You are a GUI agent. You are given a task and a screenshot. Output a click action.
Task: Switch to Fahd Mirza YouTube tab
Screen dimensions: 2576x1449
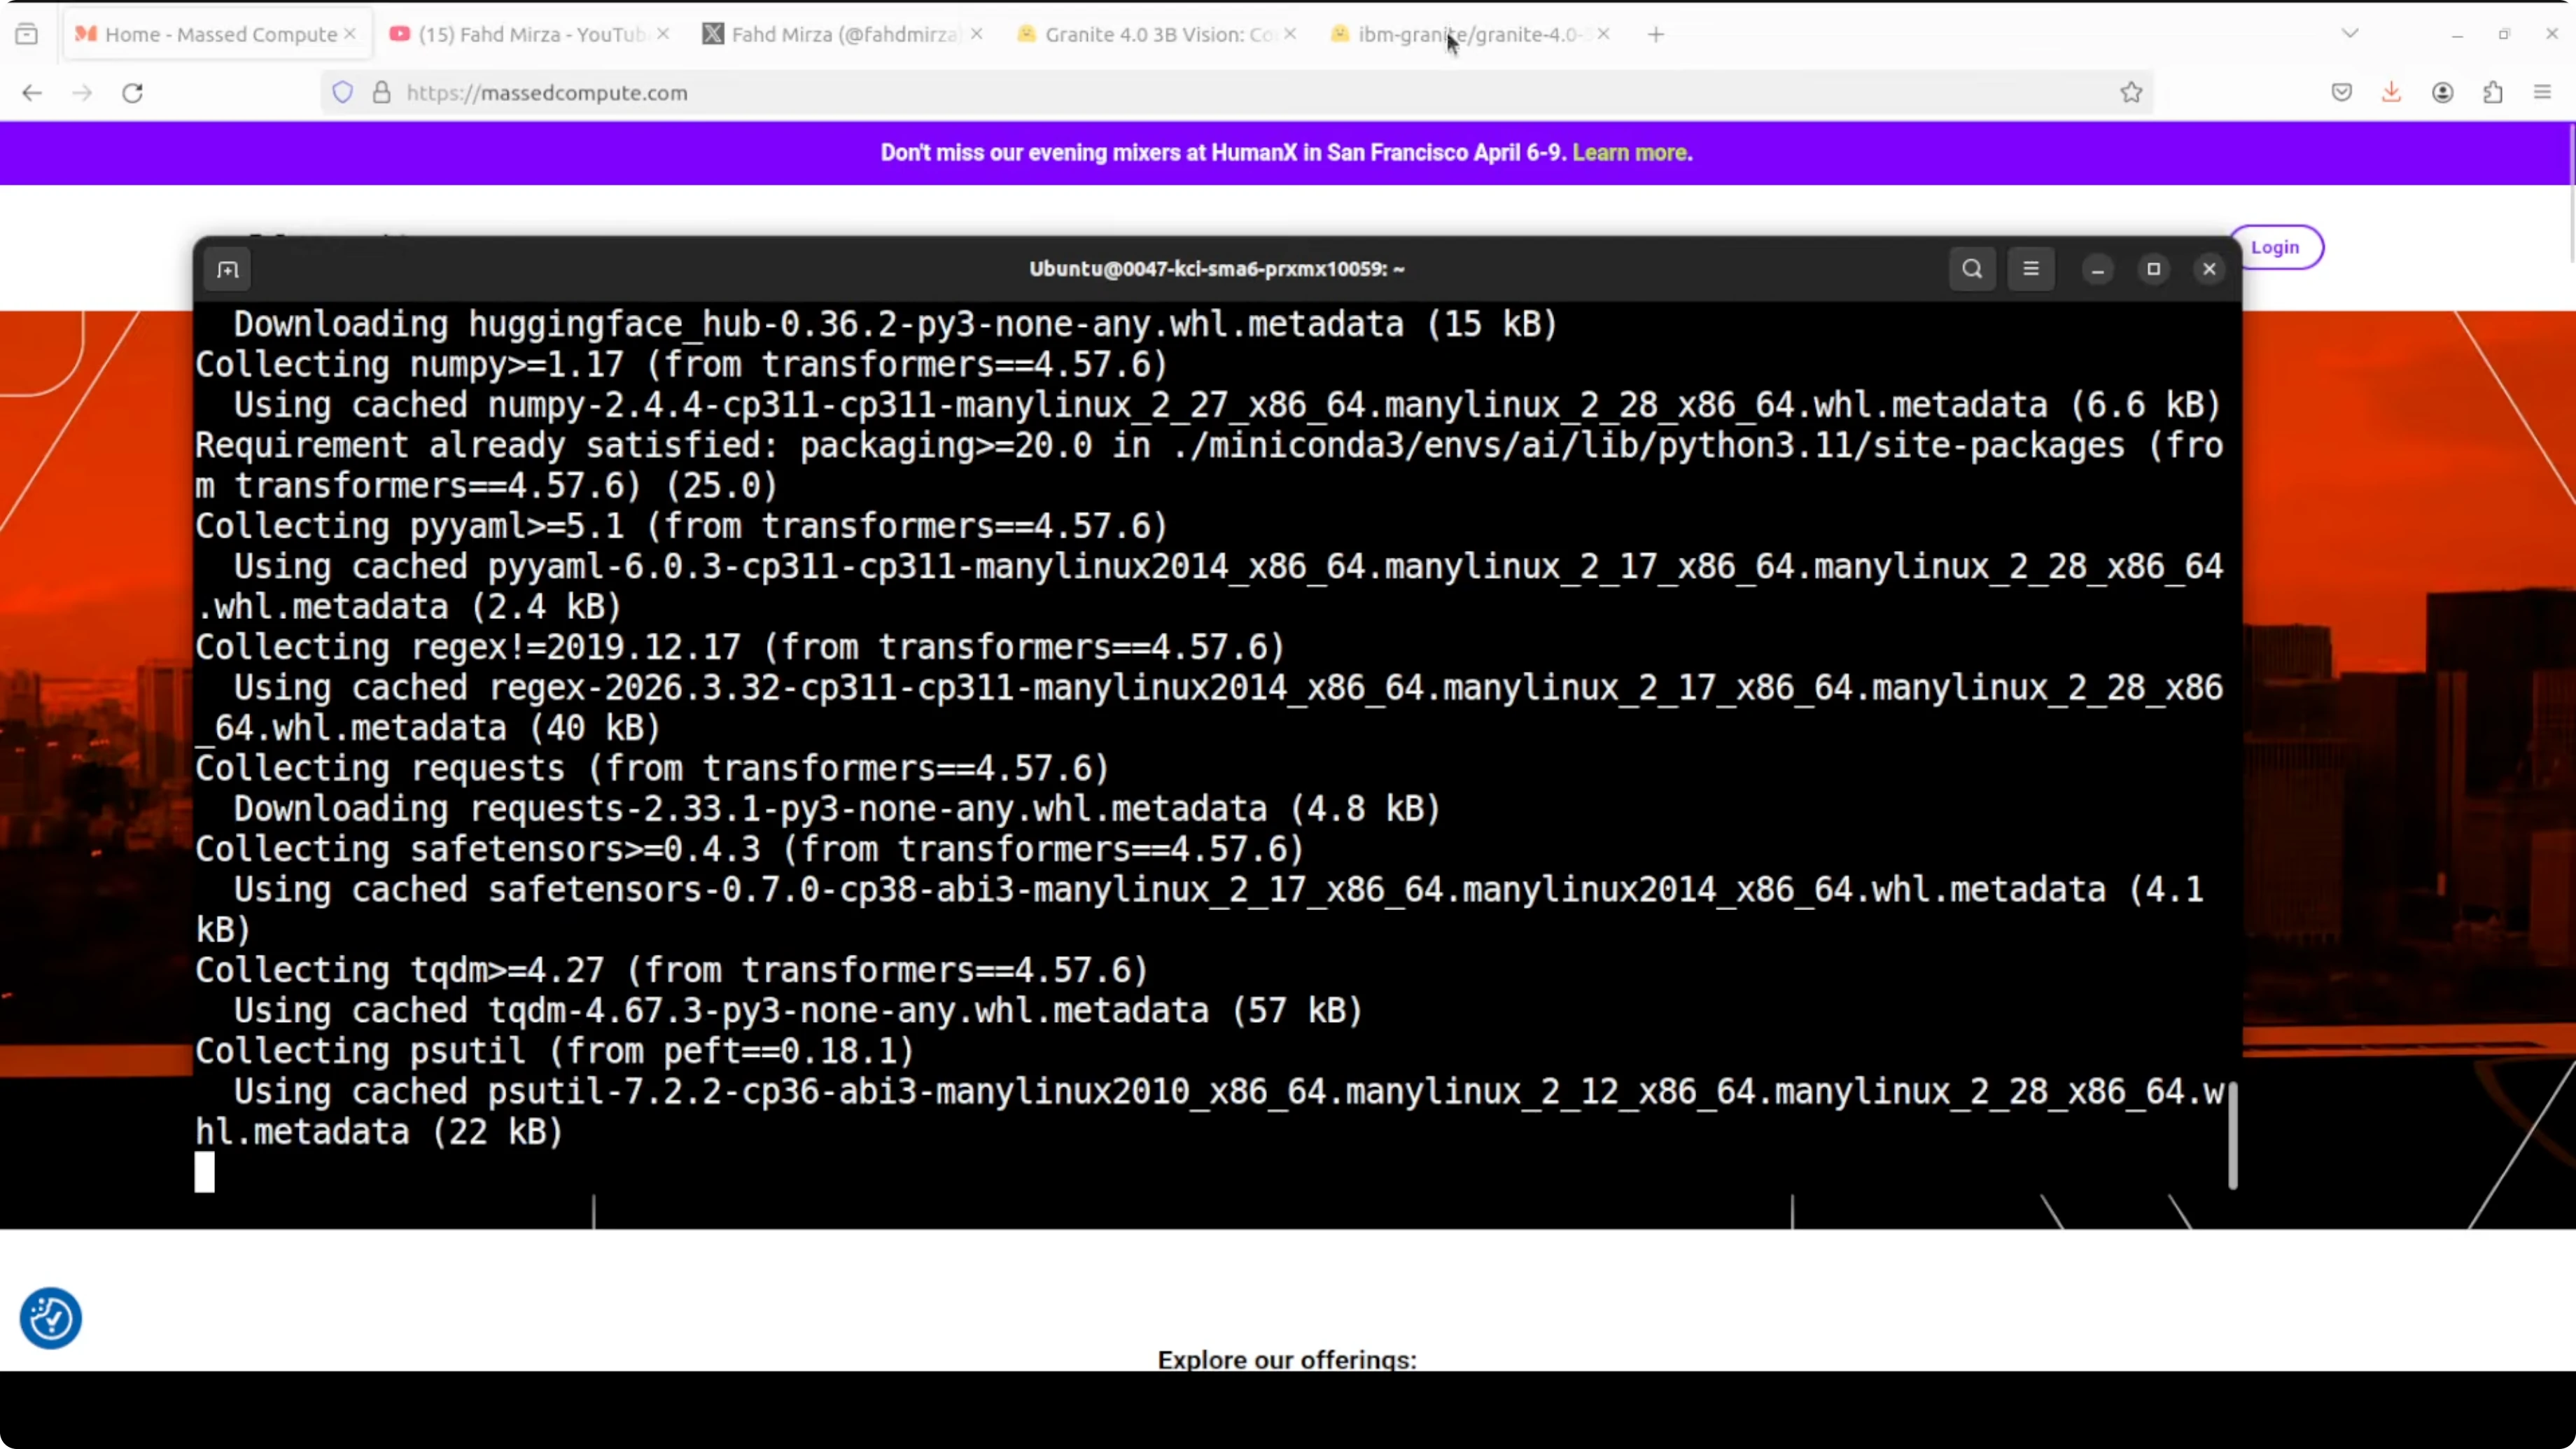530,34
